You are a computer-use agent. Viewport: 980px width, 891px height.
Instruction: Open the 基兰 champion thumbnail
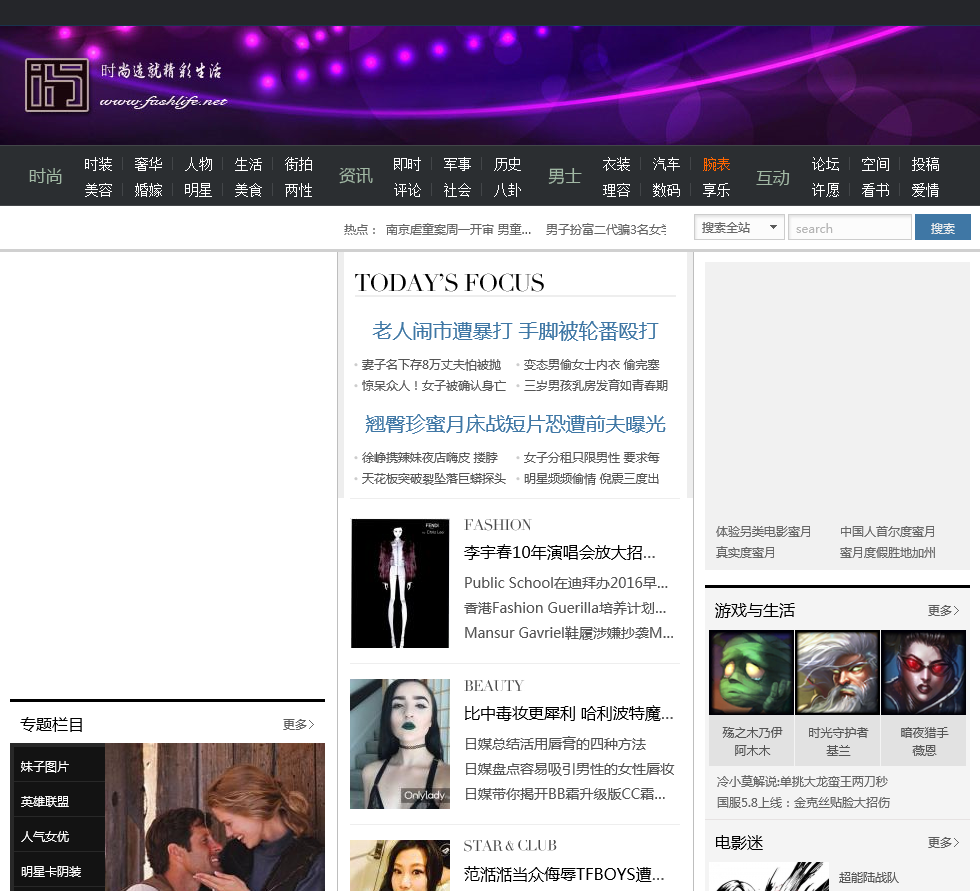pos(837,672)
